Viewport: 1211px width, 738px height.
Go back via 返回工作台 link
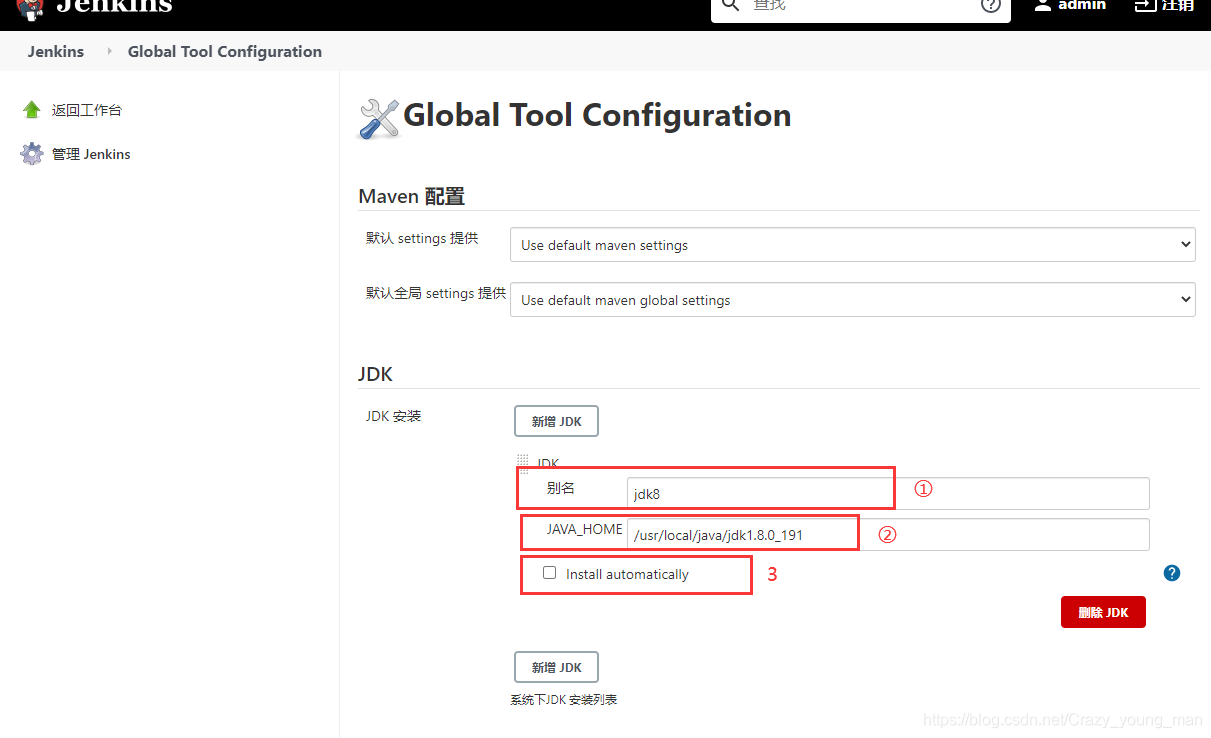[87, 110]
